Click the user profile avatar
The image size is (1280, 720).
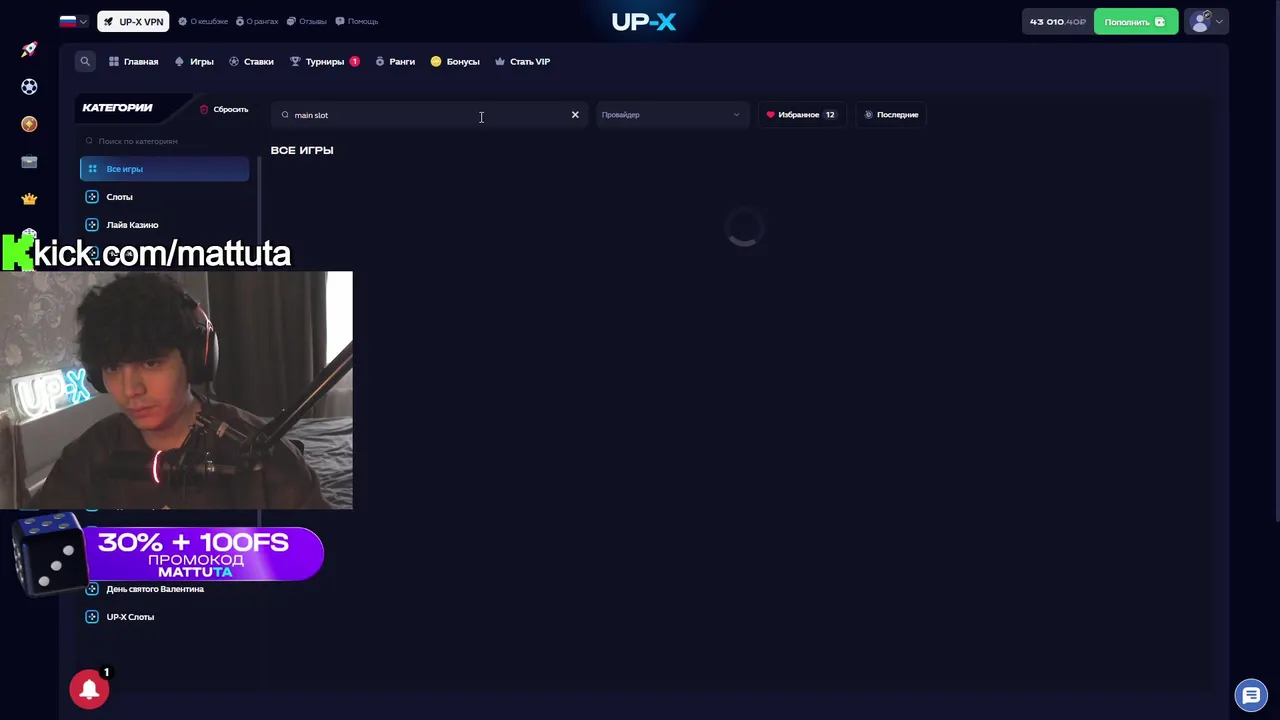tap(1201, 22)
